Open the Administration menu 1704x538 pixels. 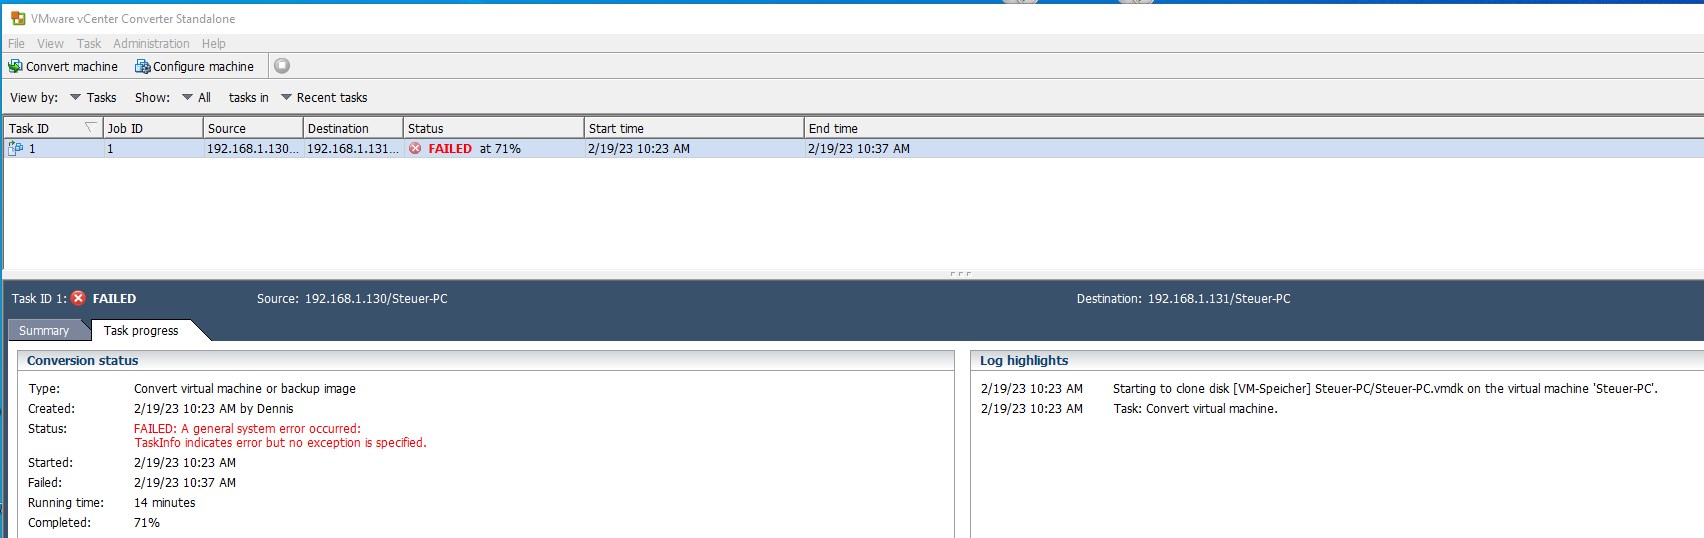point(151,43)
